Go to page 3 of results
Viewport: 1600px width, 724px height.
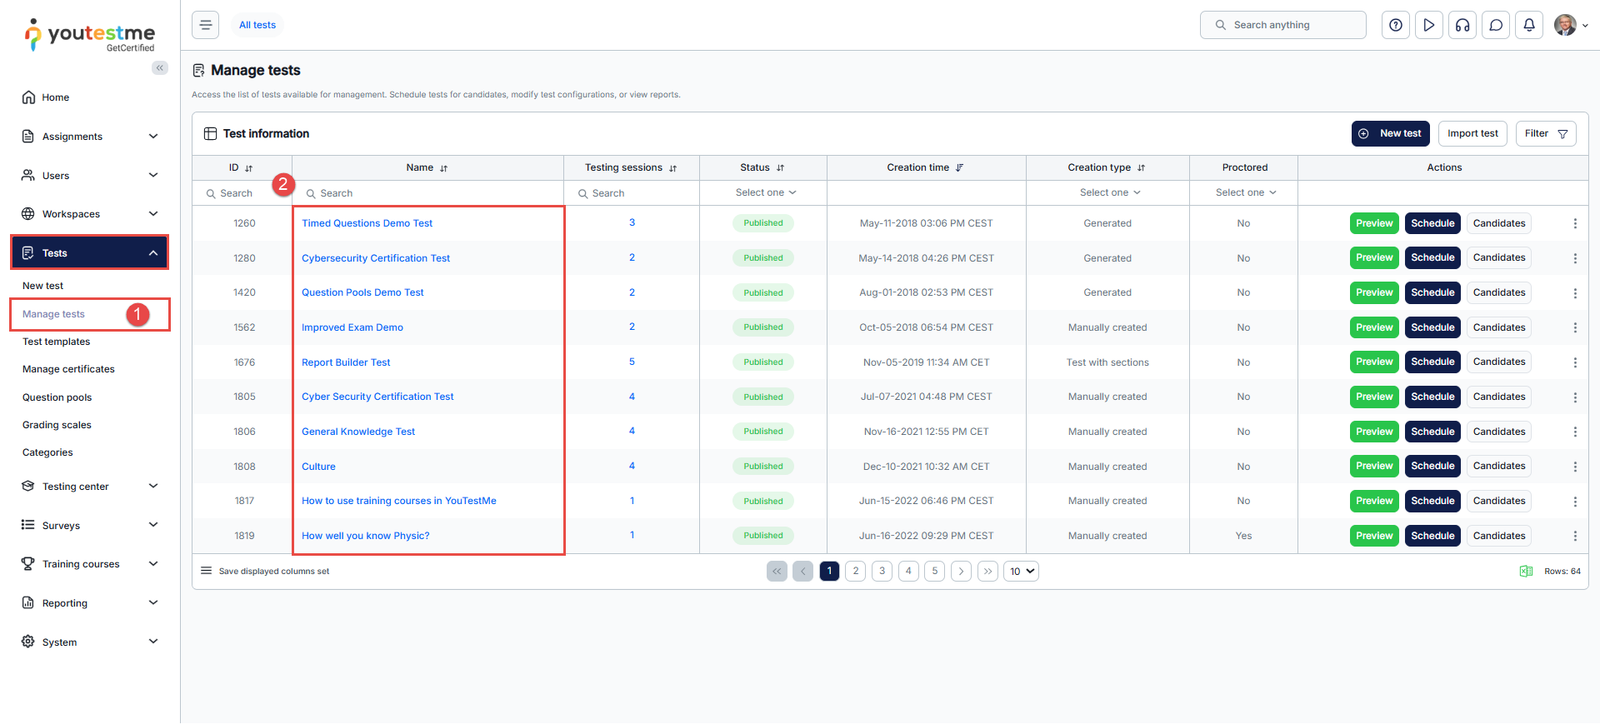(x=882, y=571)
